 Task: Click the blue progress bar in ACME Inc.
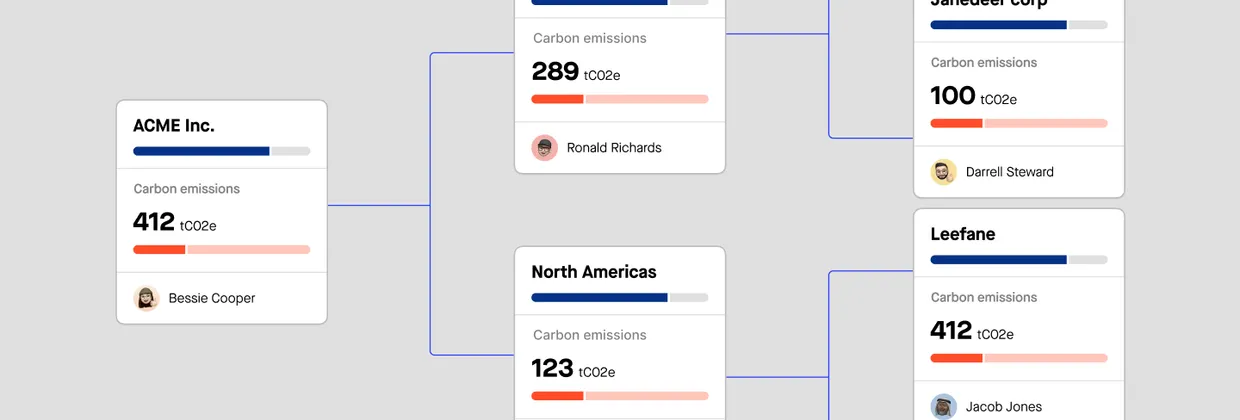pyautogui.click(x=201, y=151)
